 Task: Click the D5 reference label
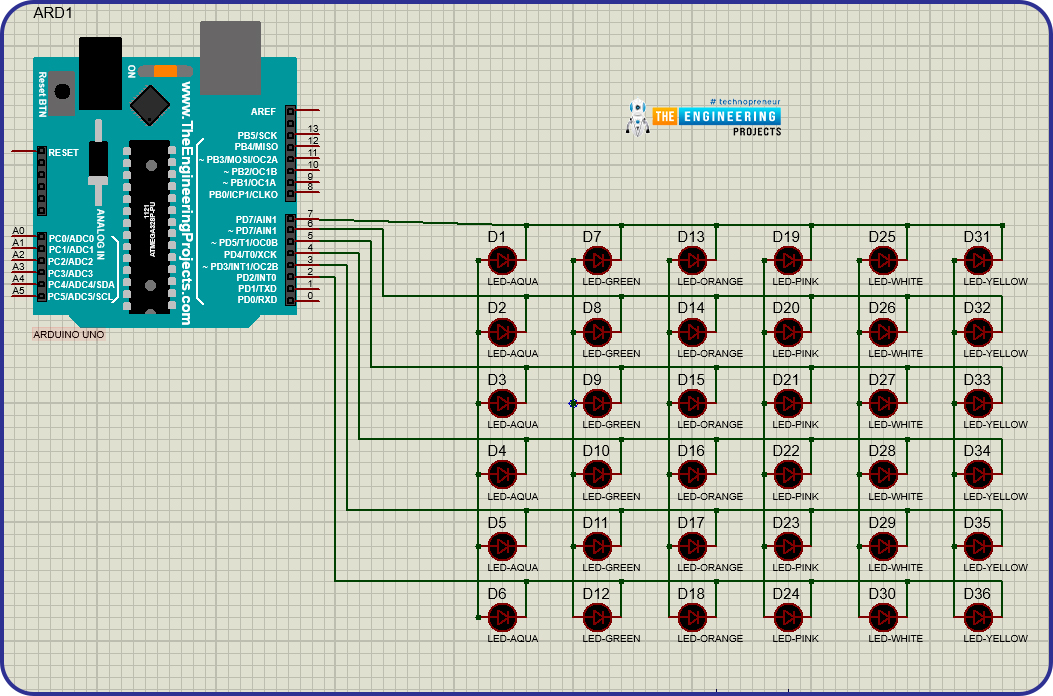pos(497,523)
